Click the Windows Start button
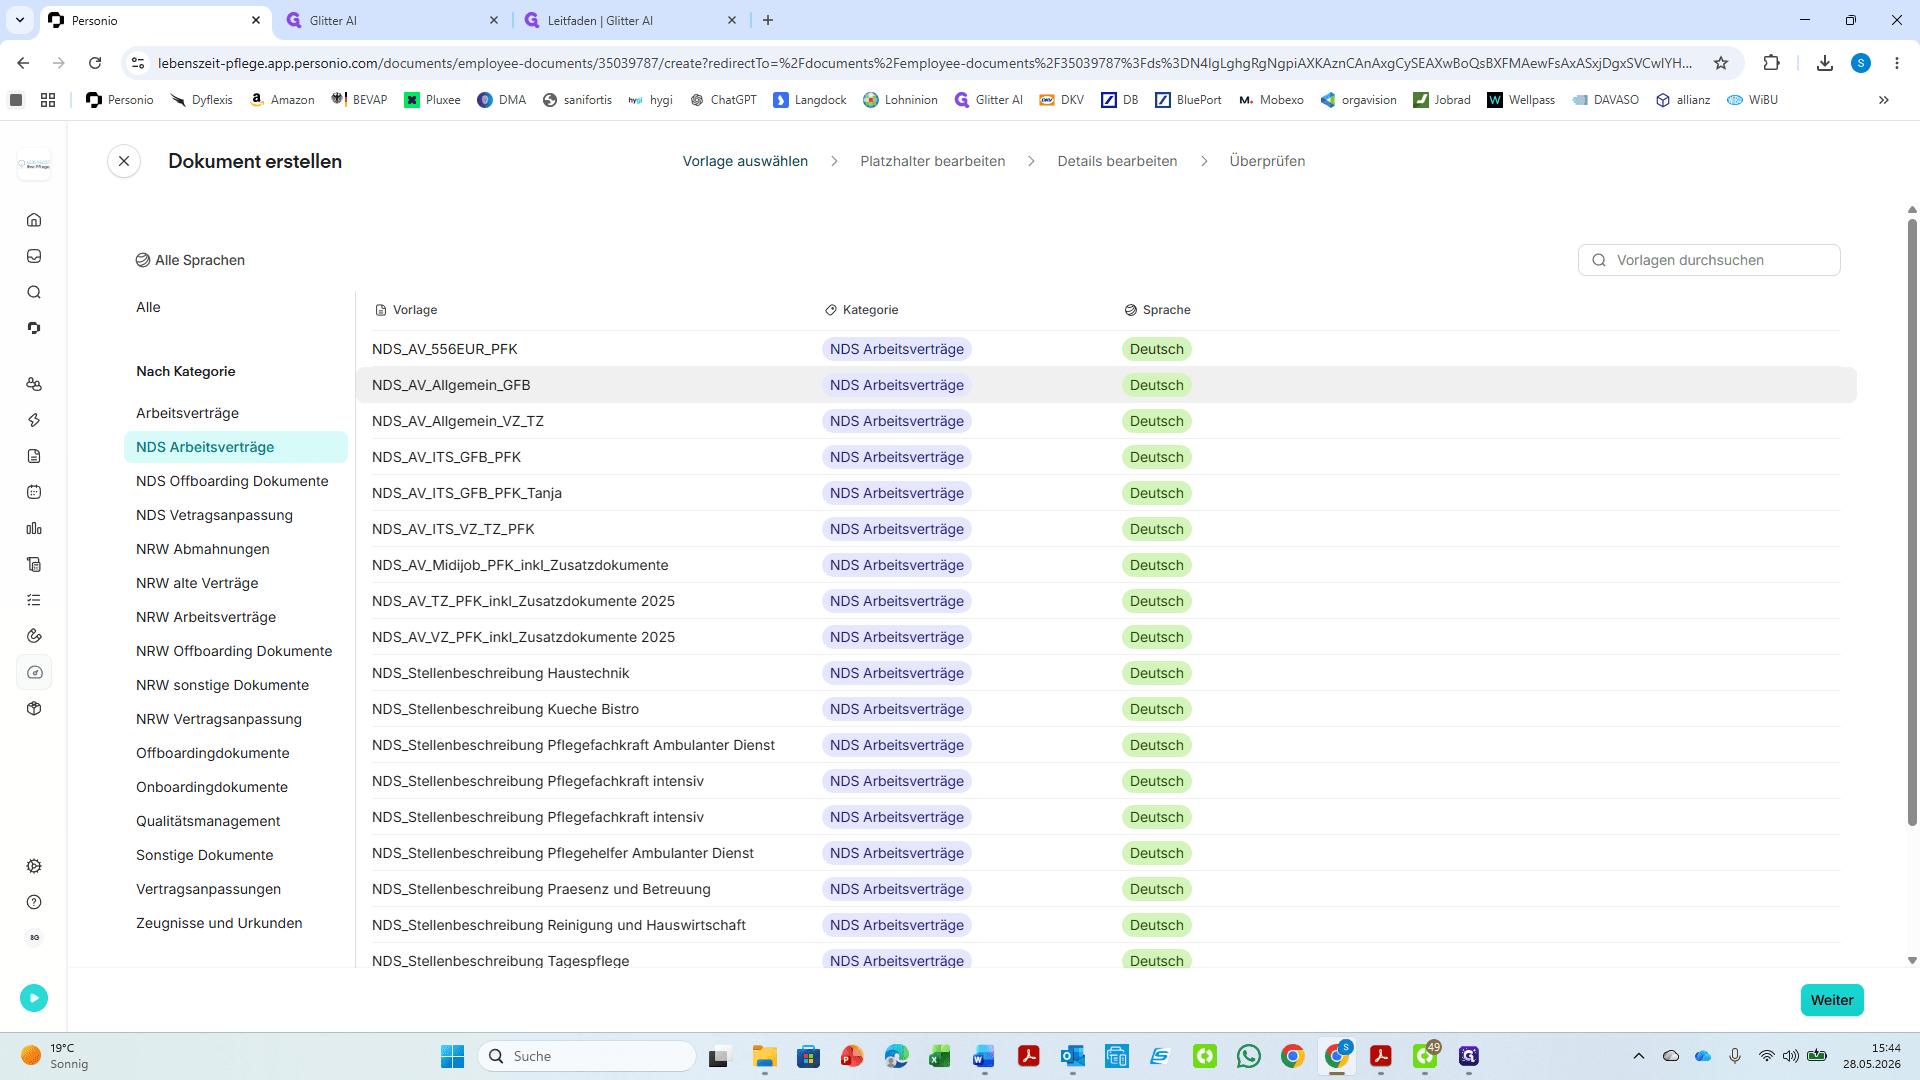 [x=453, y=1056]
